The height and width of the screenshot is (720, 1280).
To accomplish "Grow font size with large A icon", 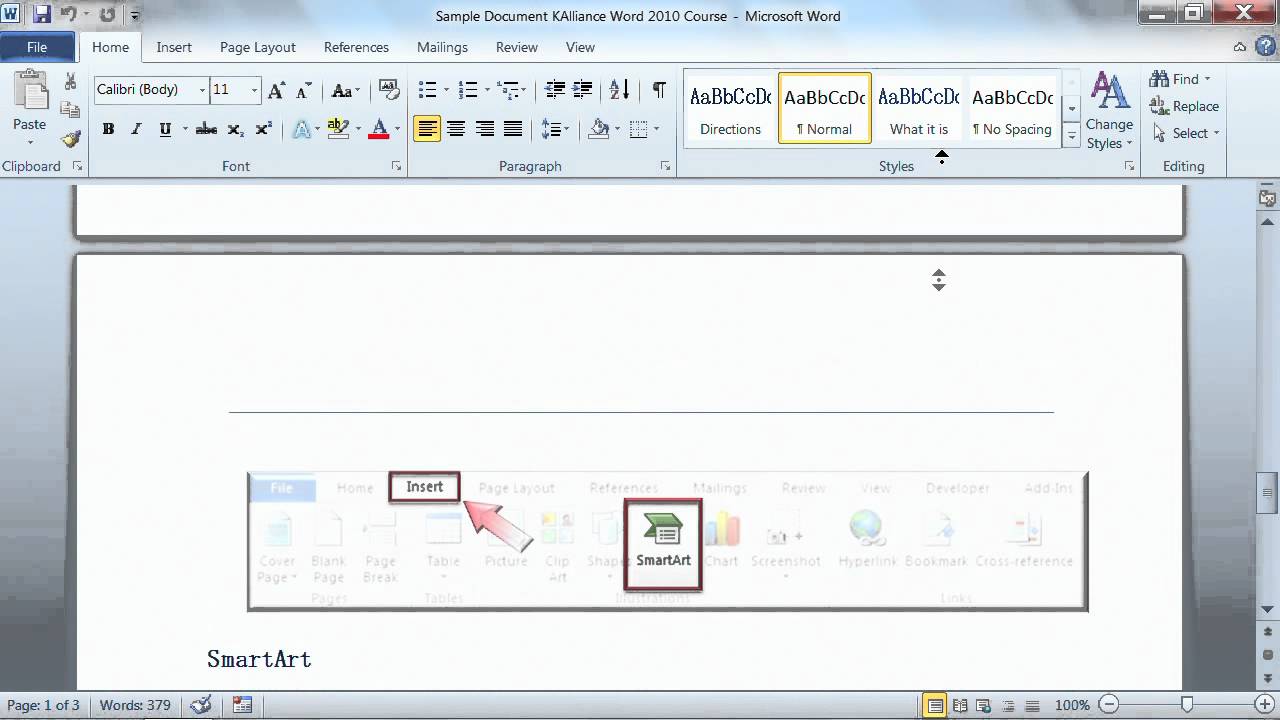I will coord(277,90).
